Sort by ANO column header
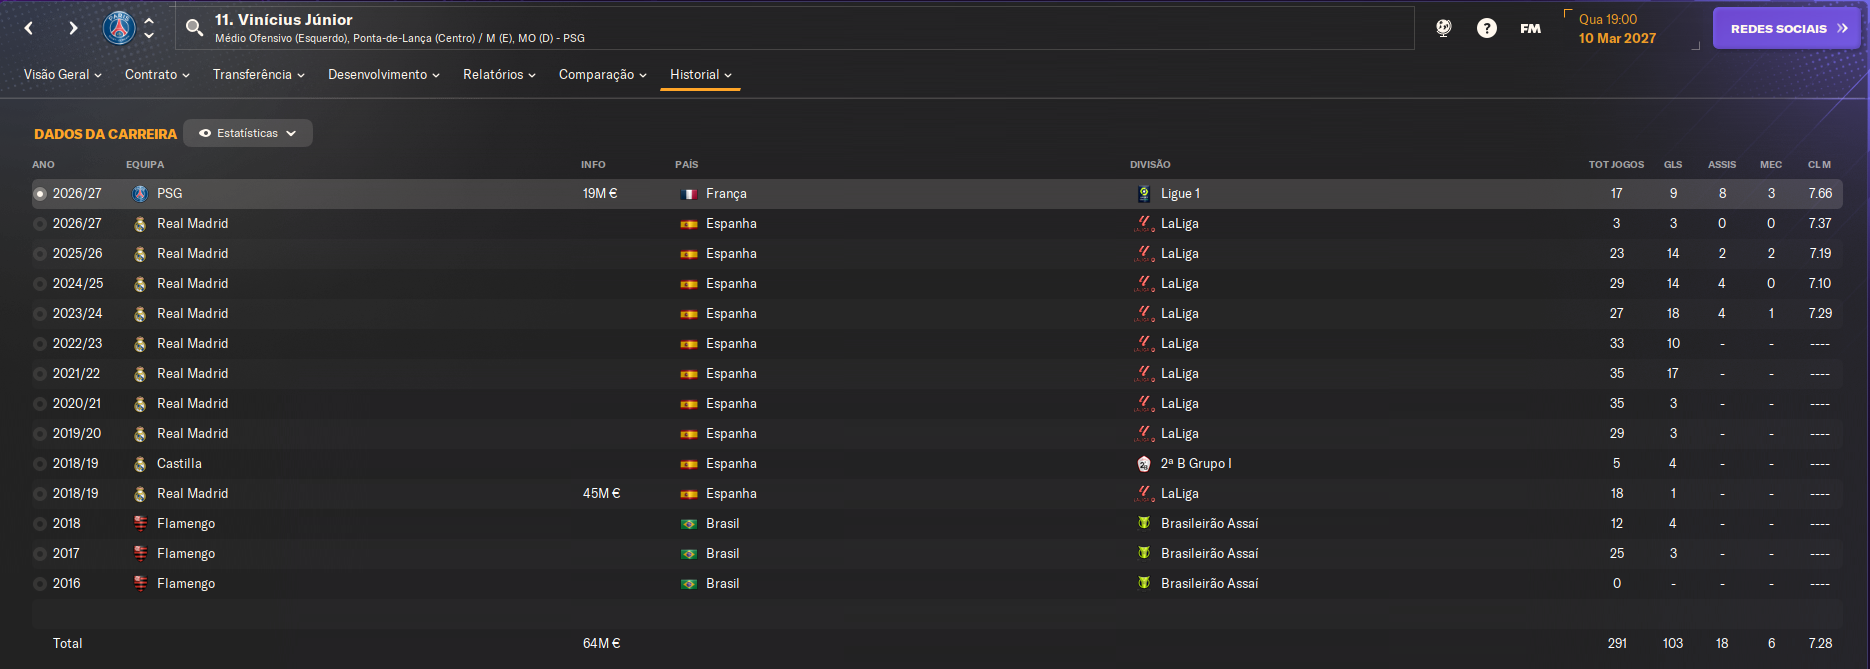The image size is (1870, 669). click(43, 165)
